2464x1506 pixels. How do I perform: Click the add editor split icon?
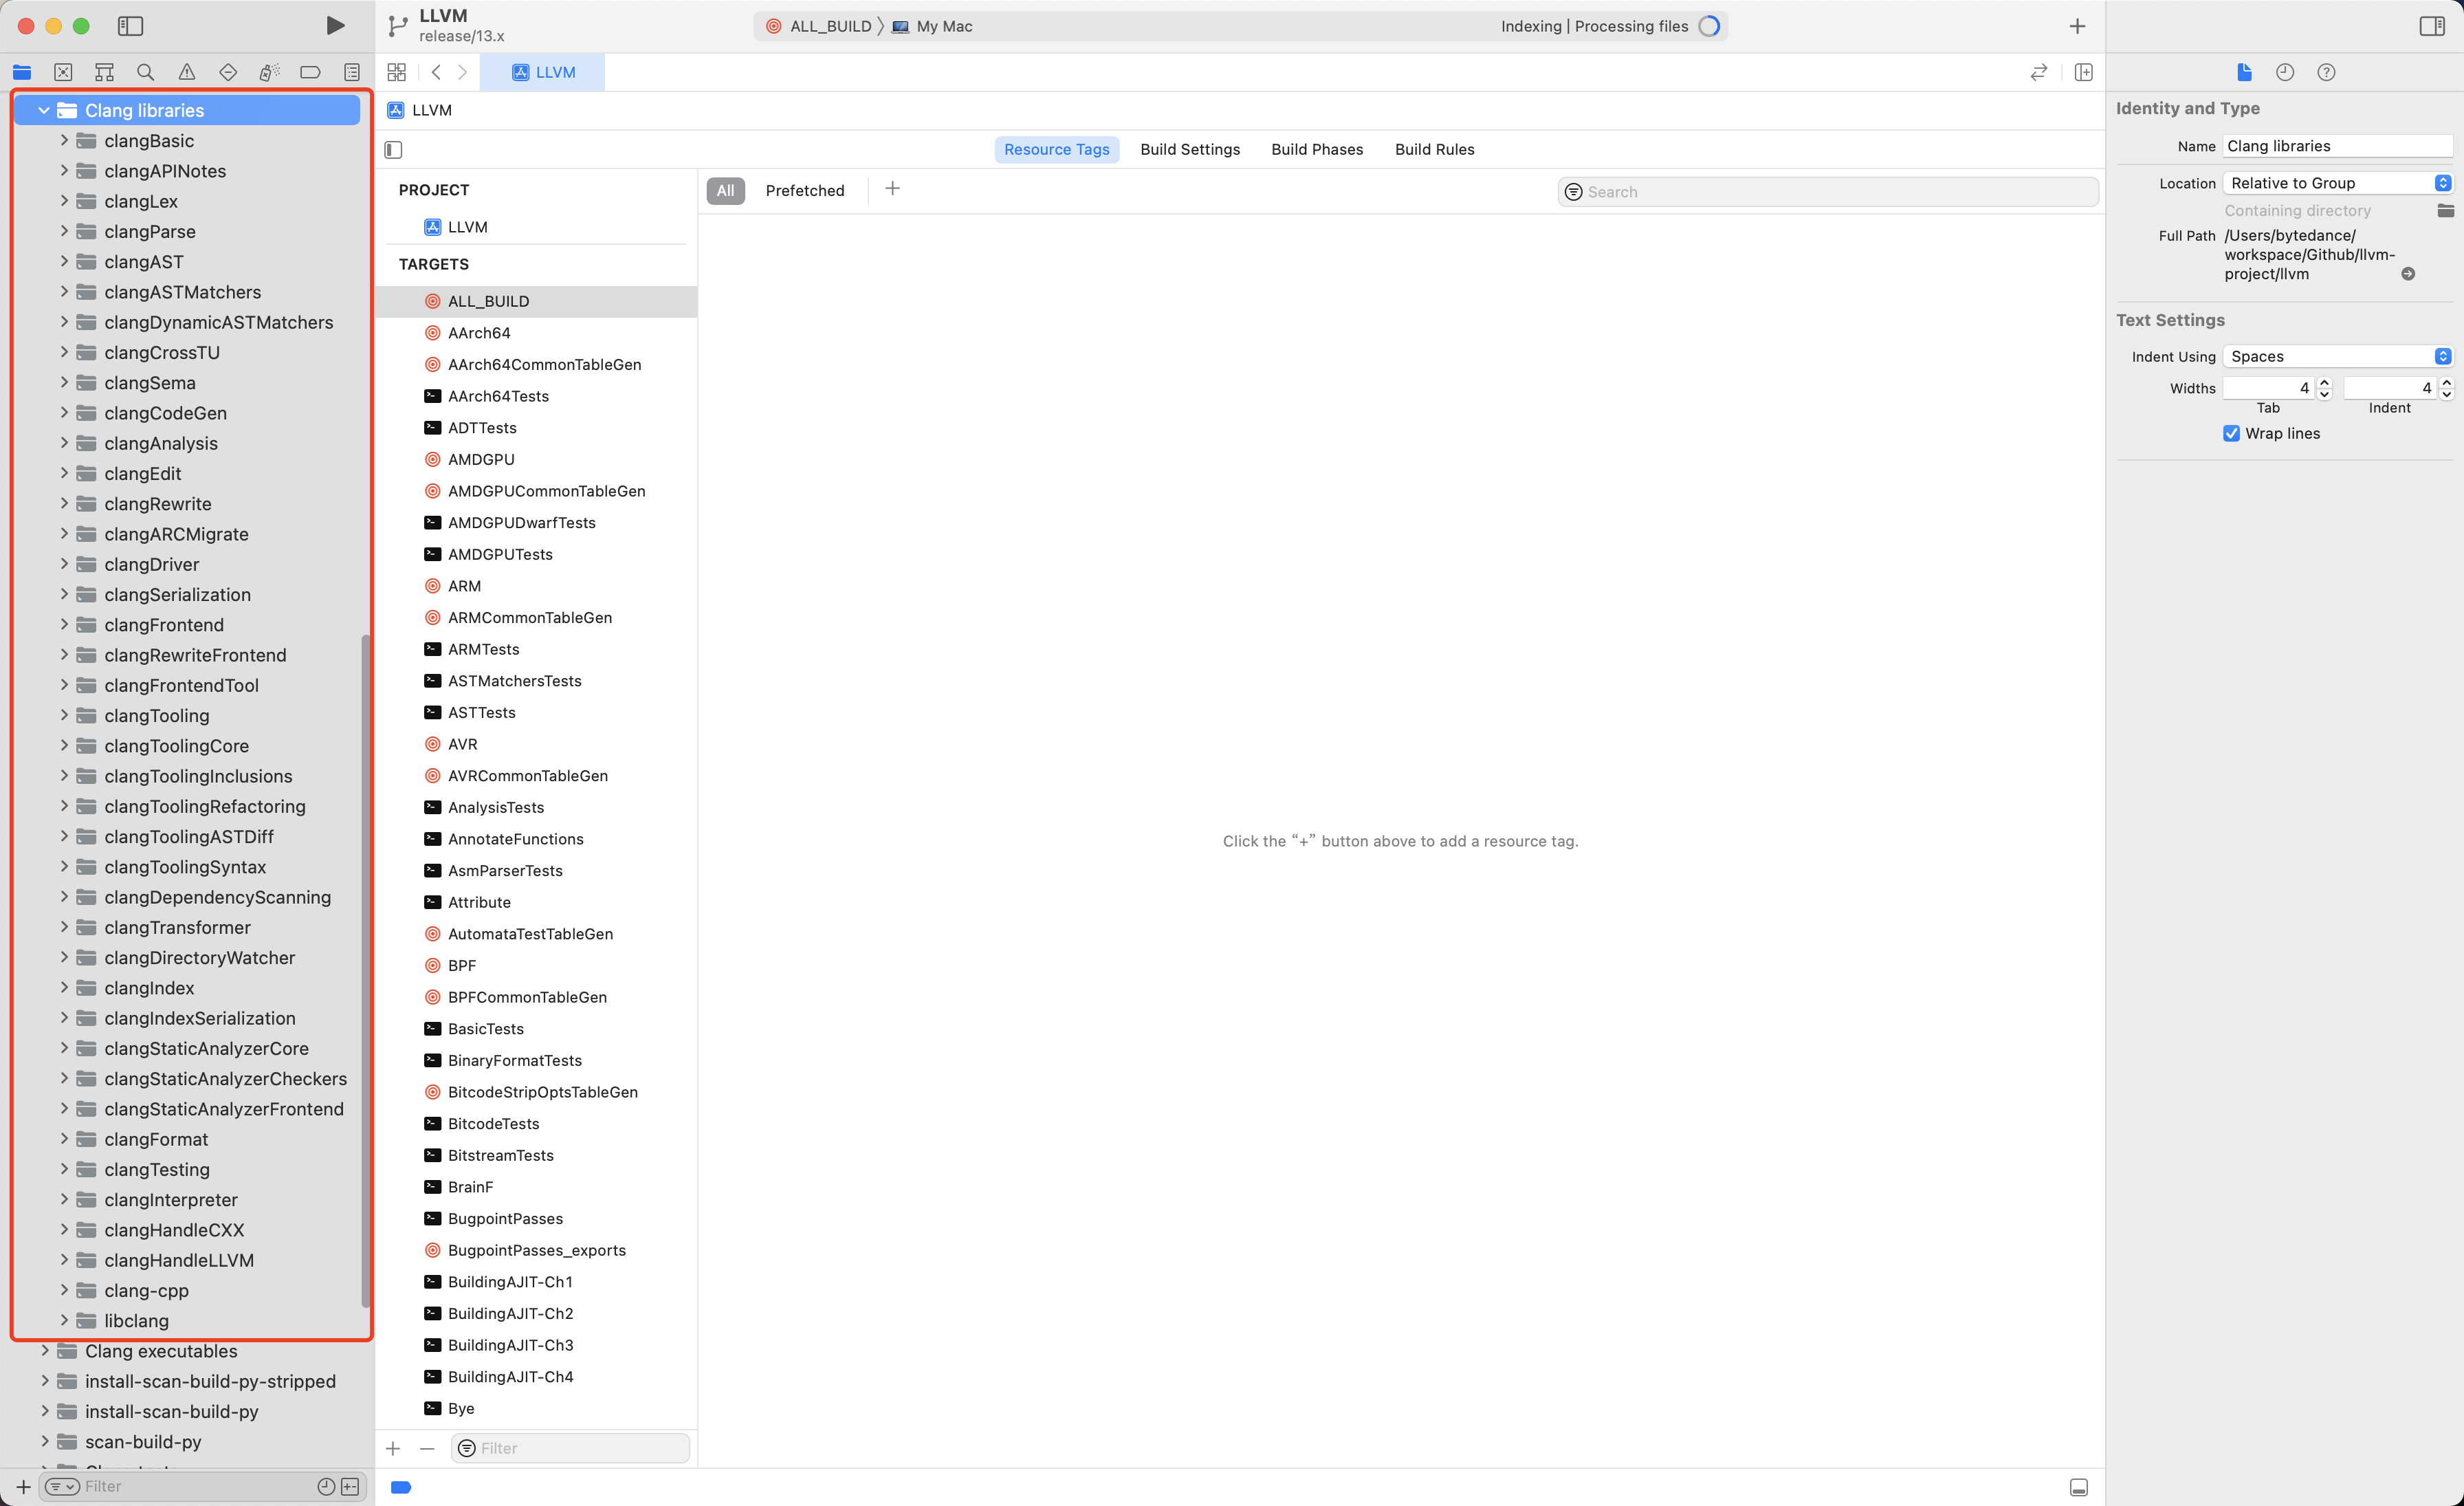[x=2083, y=72]
